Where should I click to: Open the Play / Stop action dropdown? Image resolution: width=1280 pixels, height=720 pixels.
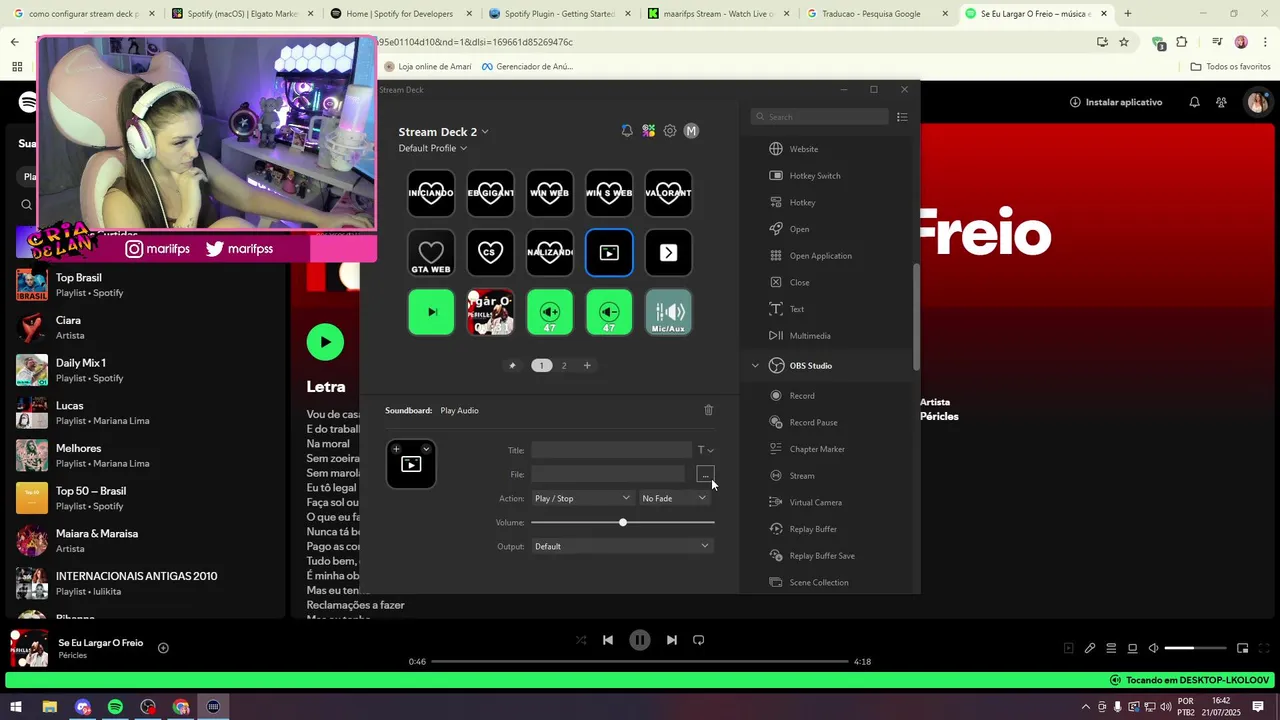582,498
